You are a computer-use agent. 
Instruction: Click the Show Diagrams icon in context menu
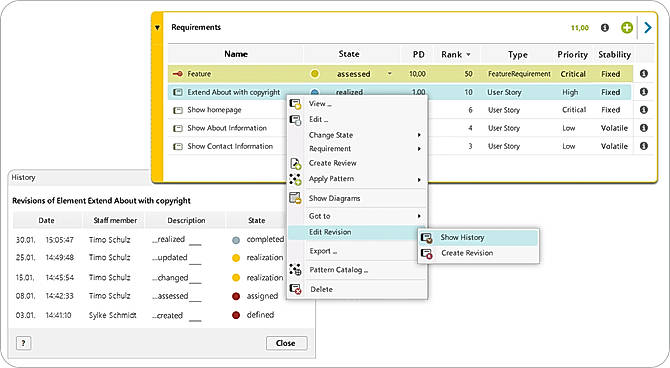tap(295, 198)
